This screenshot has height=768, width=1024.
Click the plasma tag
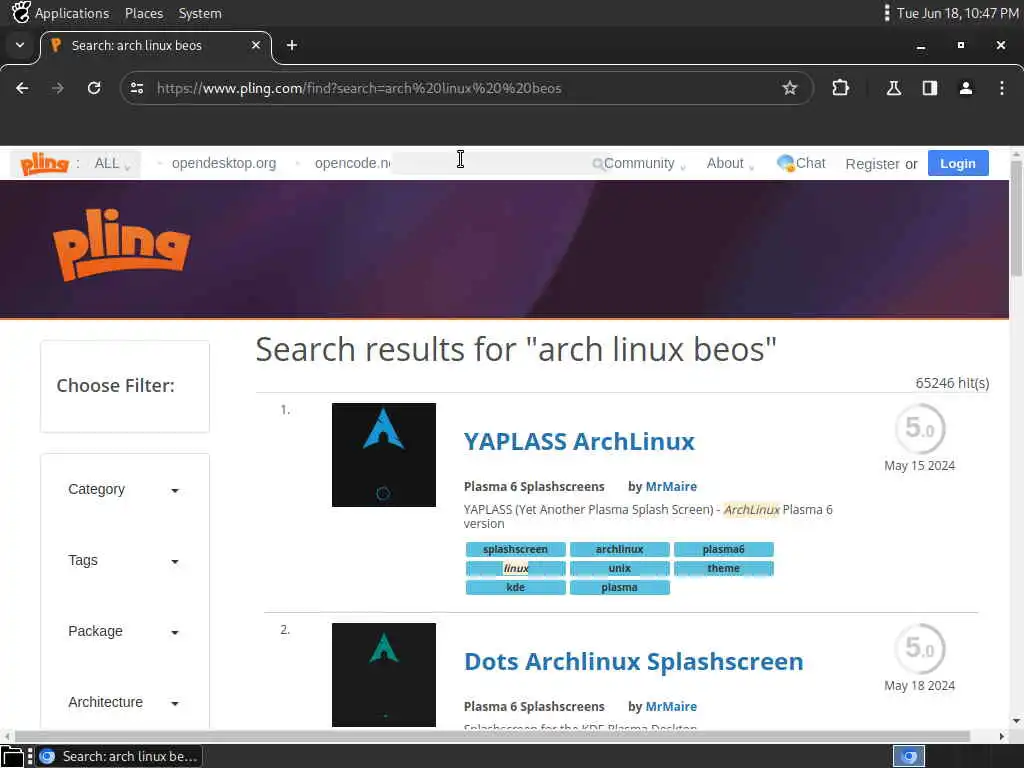[619, 587]
